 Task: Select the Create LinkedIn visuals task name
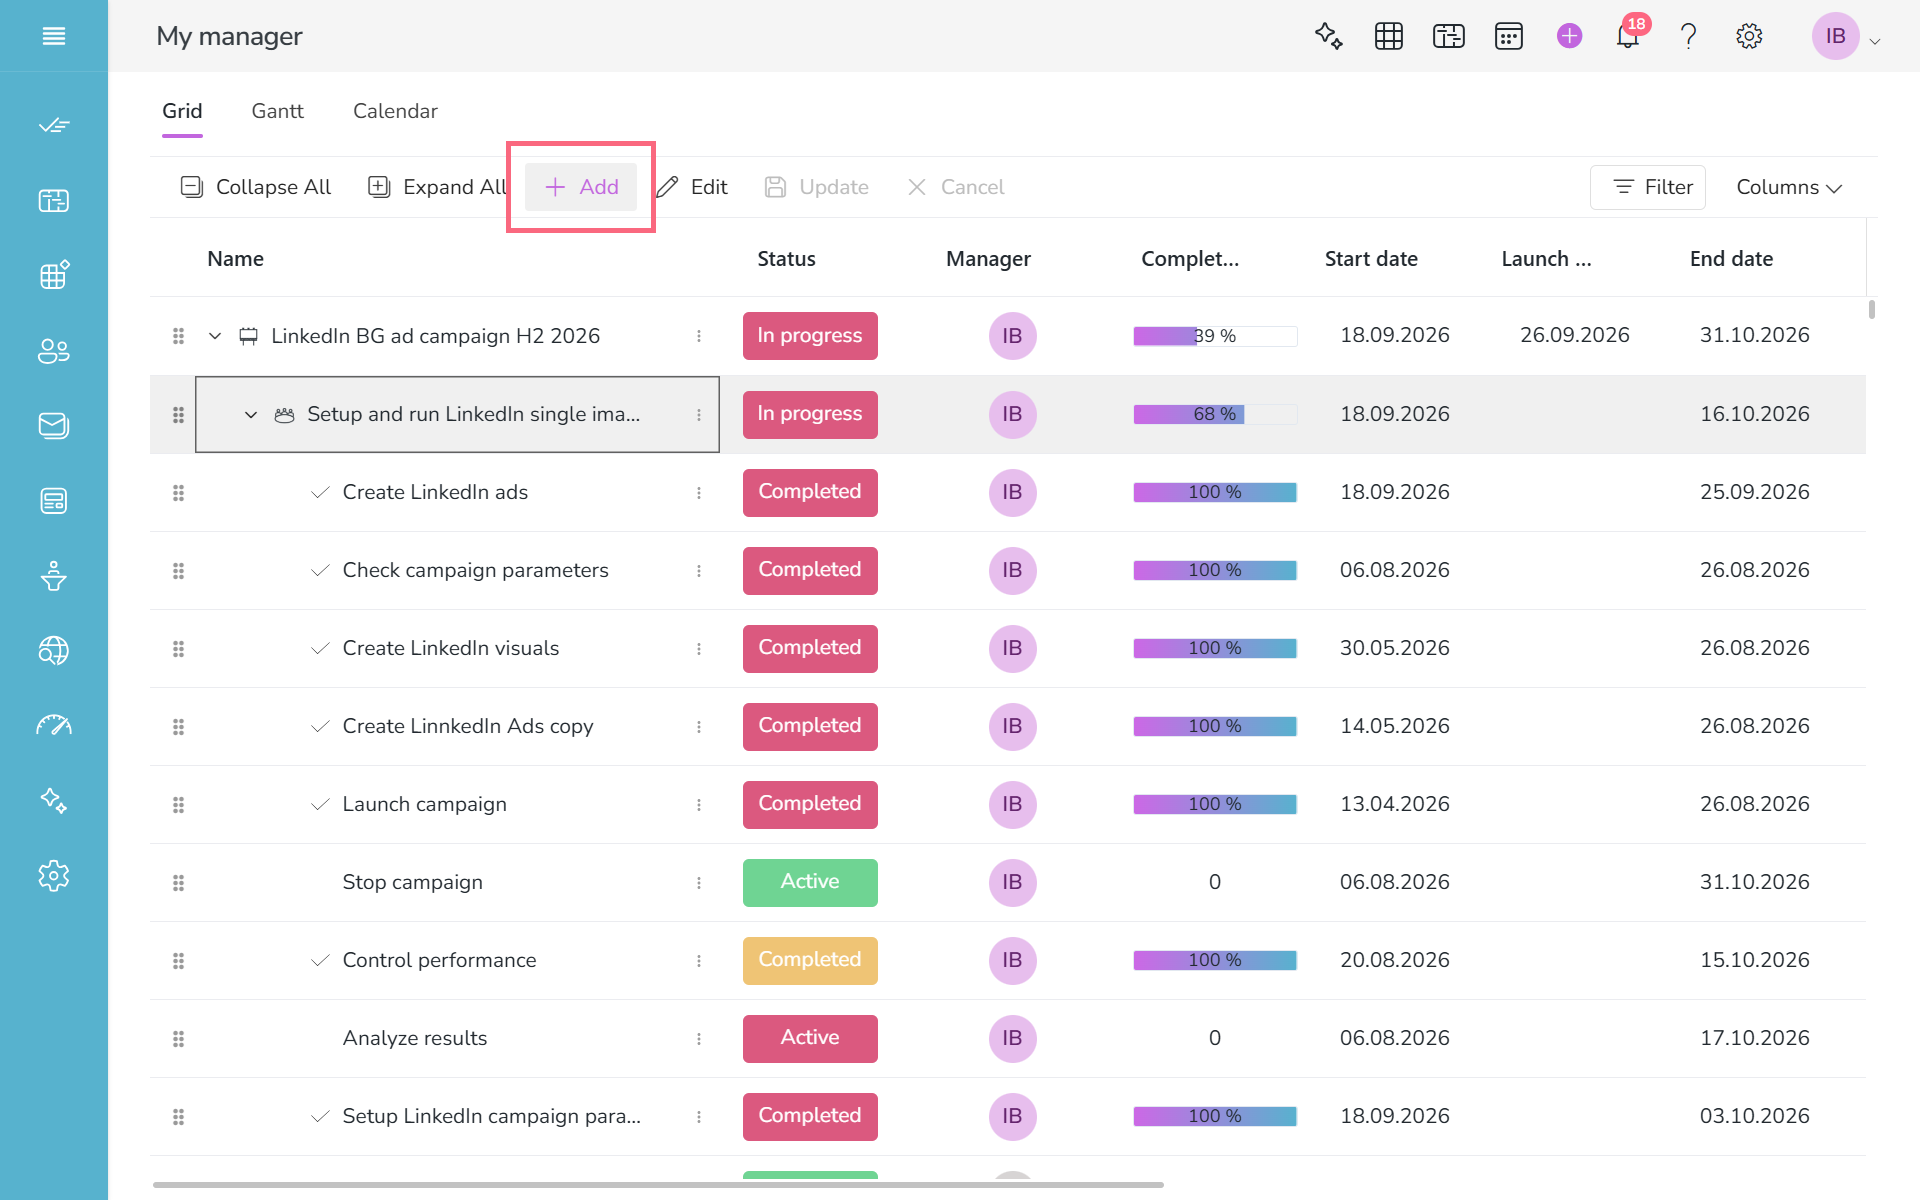click(x=450, y=648)
